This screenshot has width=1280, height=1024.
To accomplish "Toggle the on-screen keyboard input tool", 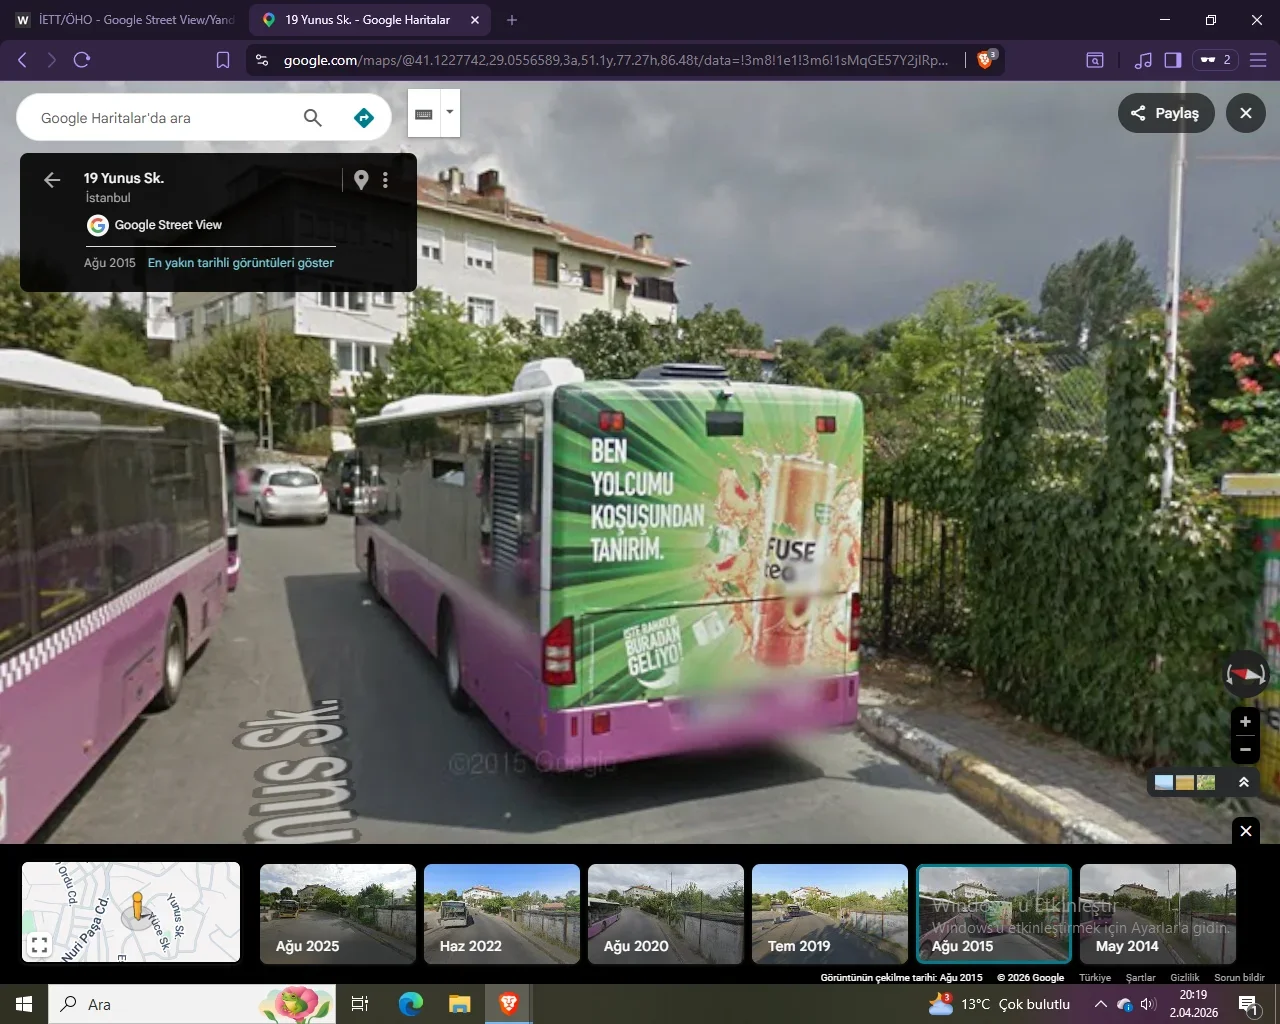I will click(424, 114).
